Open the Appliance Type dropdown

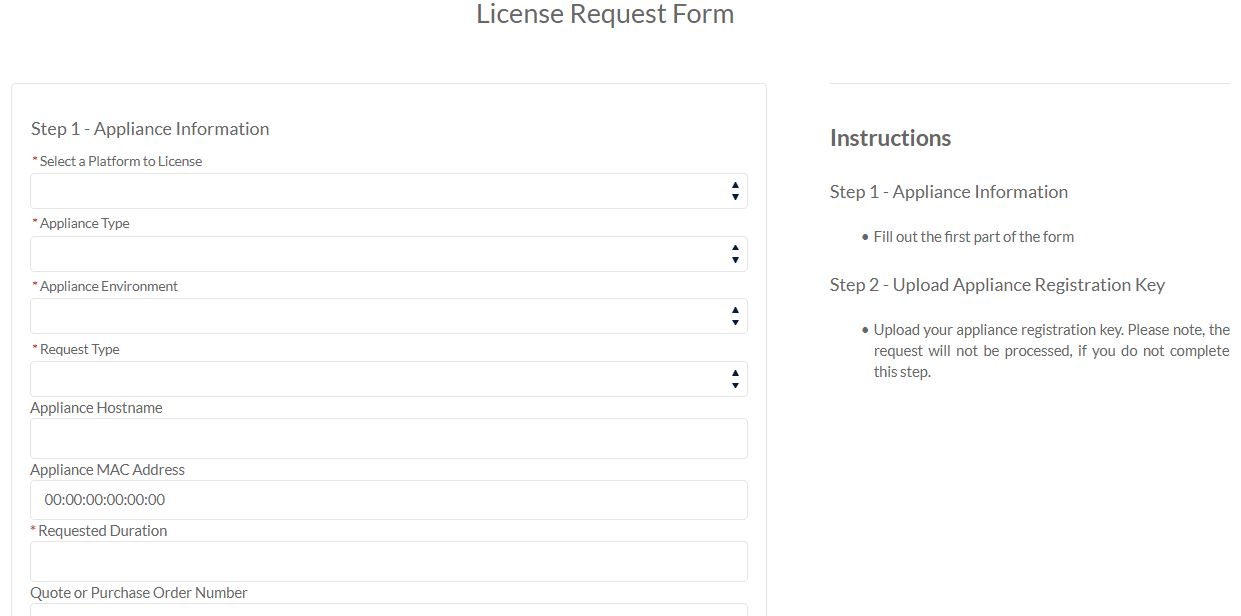point(389,254)
